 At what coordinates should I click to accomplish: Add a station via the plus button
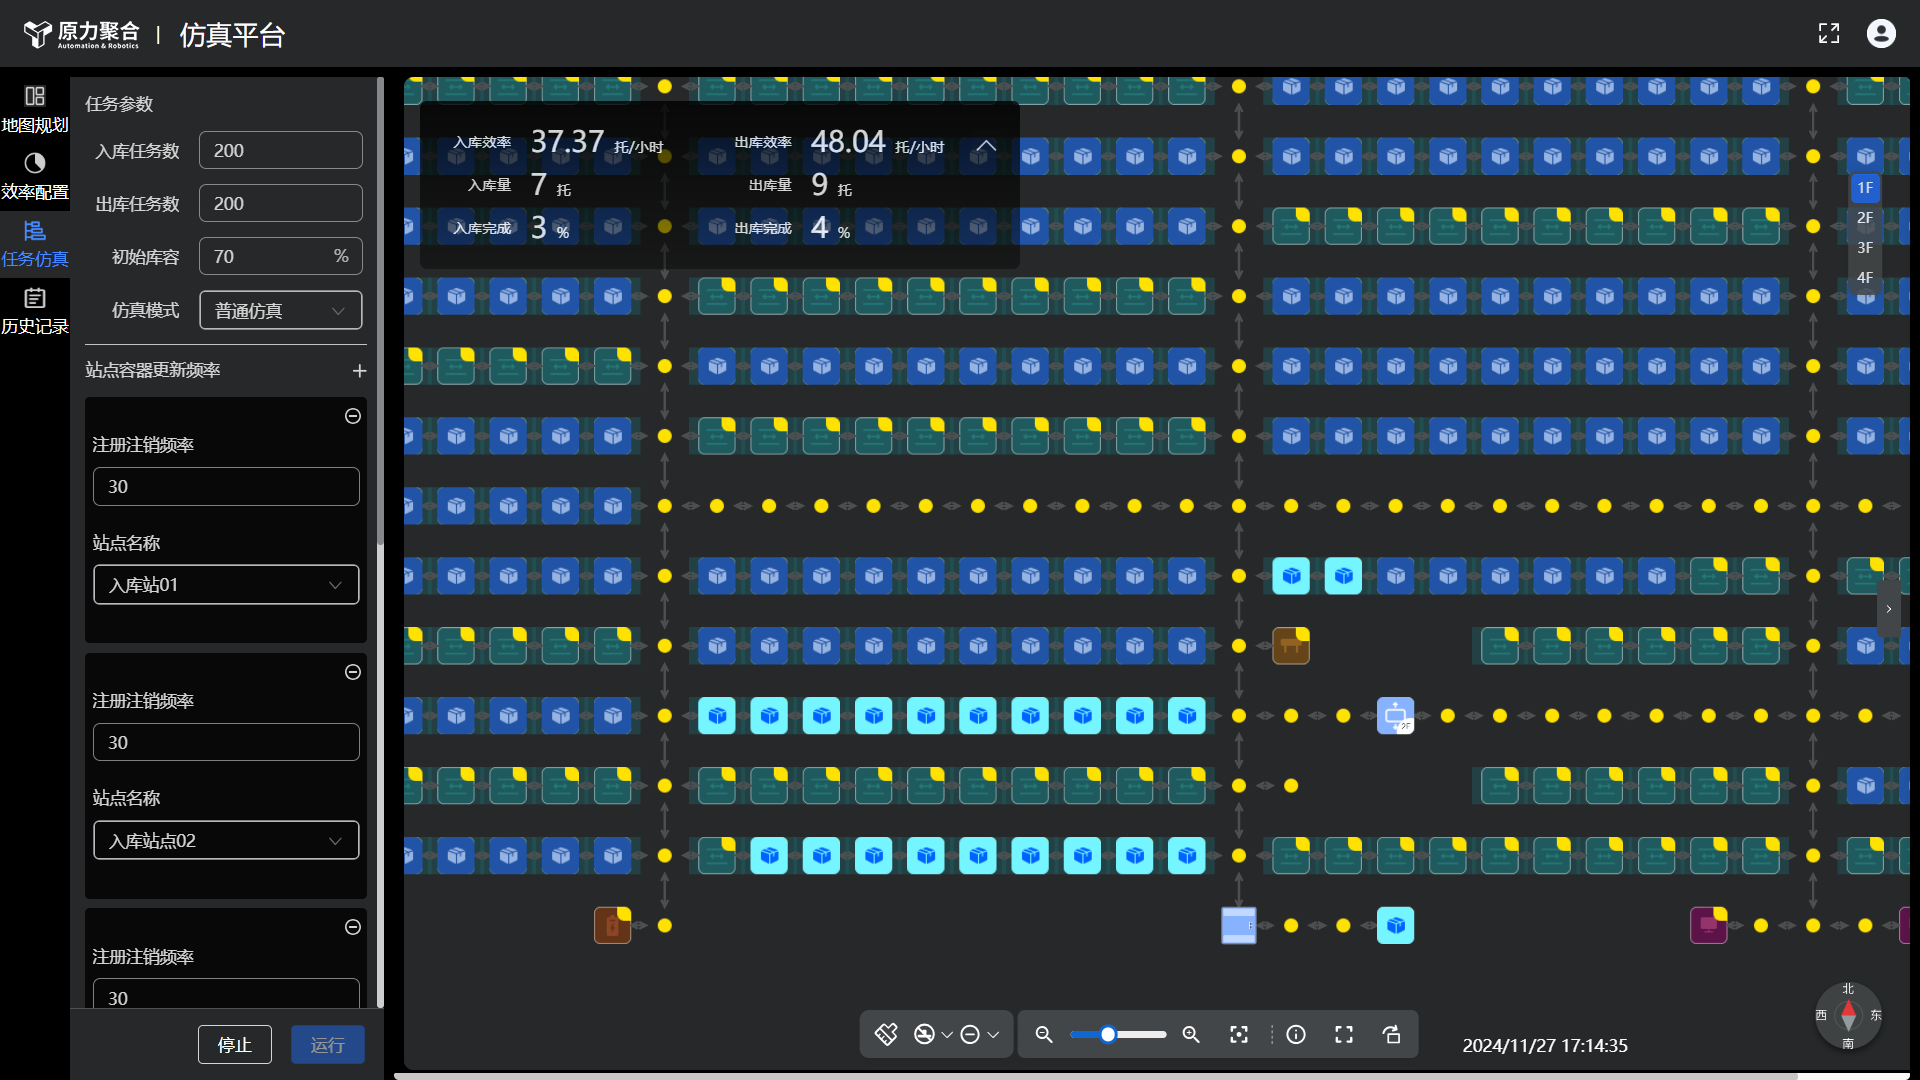[360, 371]
